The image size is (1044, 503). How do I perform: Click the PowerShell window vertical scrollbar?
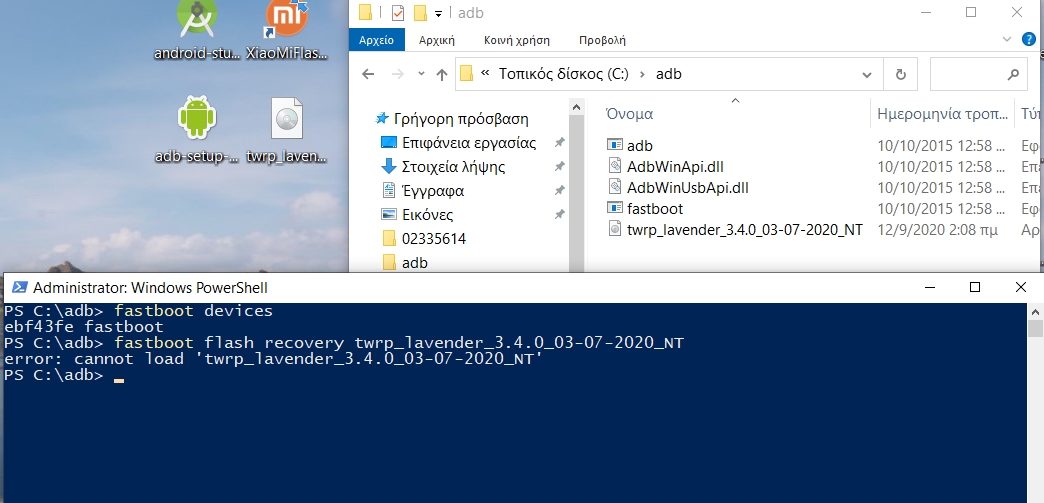1035,400
